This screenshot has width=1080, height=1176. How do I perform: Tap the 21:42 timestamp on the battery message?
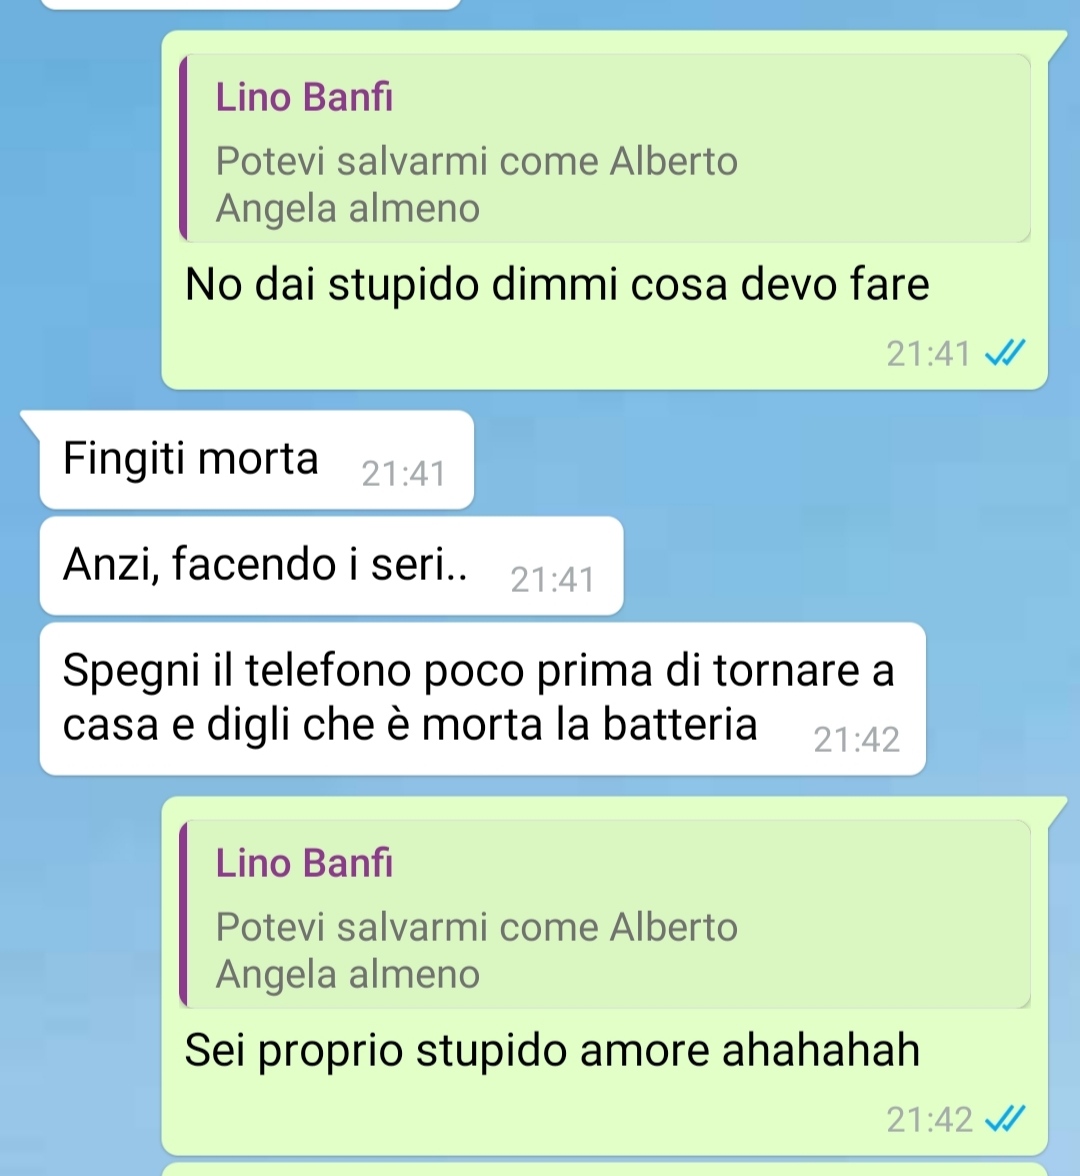click(856, 740)
